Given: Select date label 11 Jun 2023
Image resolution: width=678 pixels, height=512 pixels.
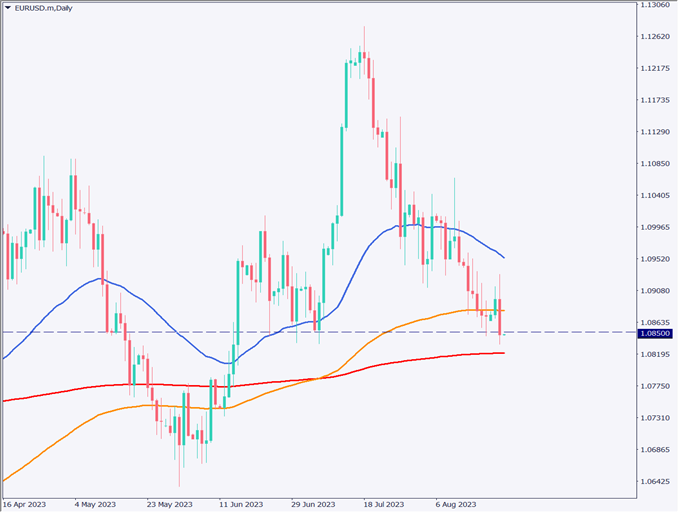Looking at the screenshot, I should tap(241, 505).
